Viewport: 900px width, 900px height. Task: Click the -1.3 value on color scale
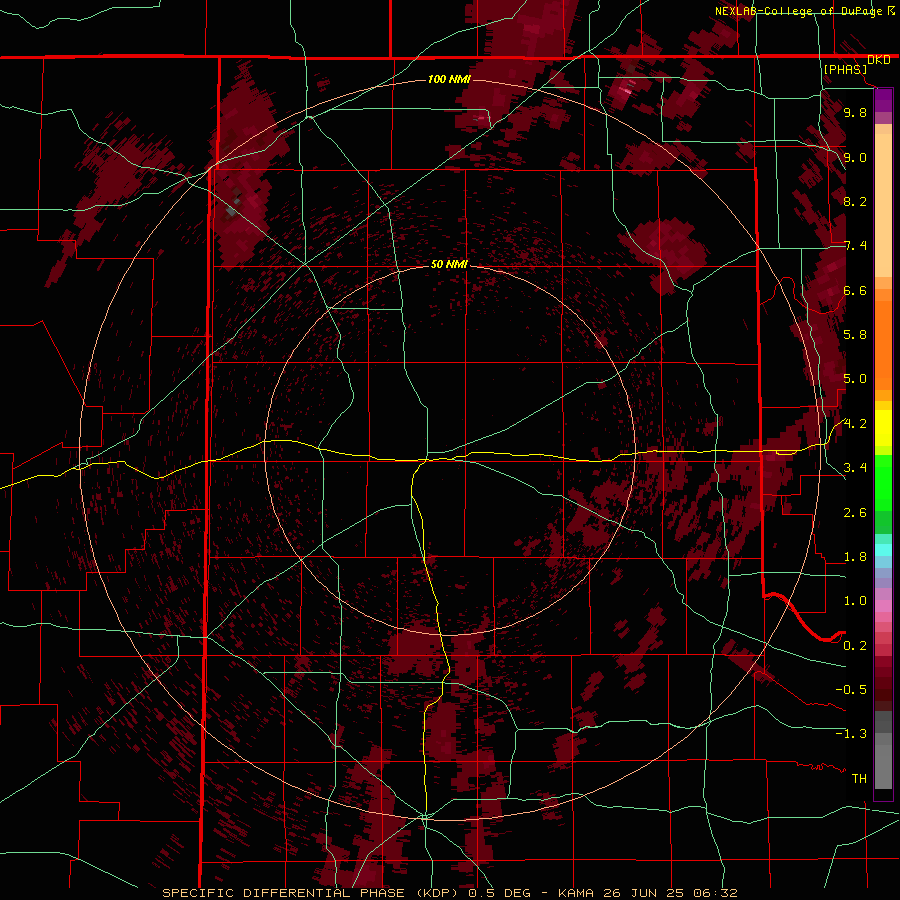tap(851, 734)
